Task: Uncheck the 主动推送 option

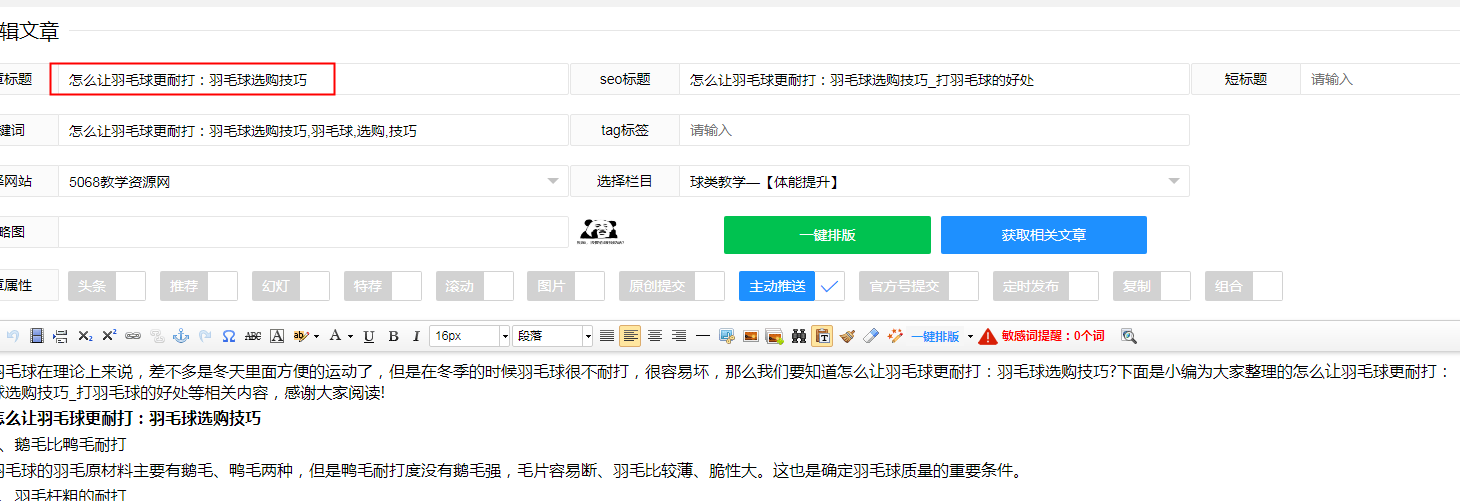Action: 830,286
